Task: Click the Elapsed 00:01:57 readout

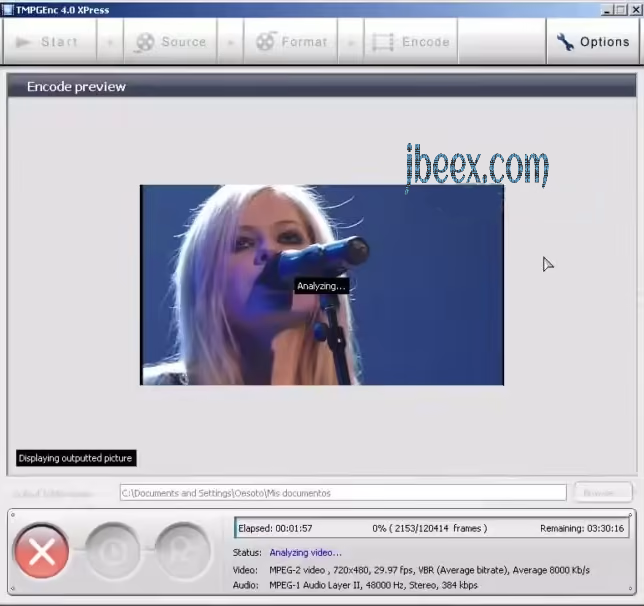Action: click(275, 528)
